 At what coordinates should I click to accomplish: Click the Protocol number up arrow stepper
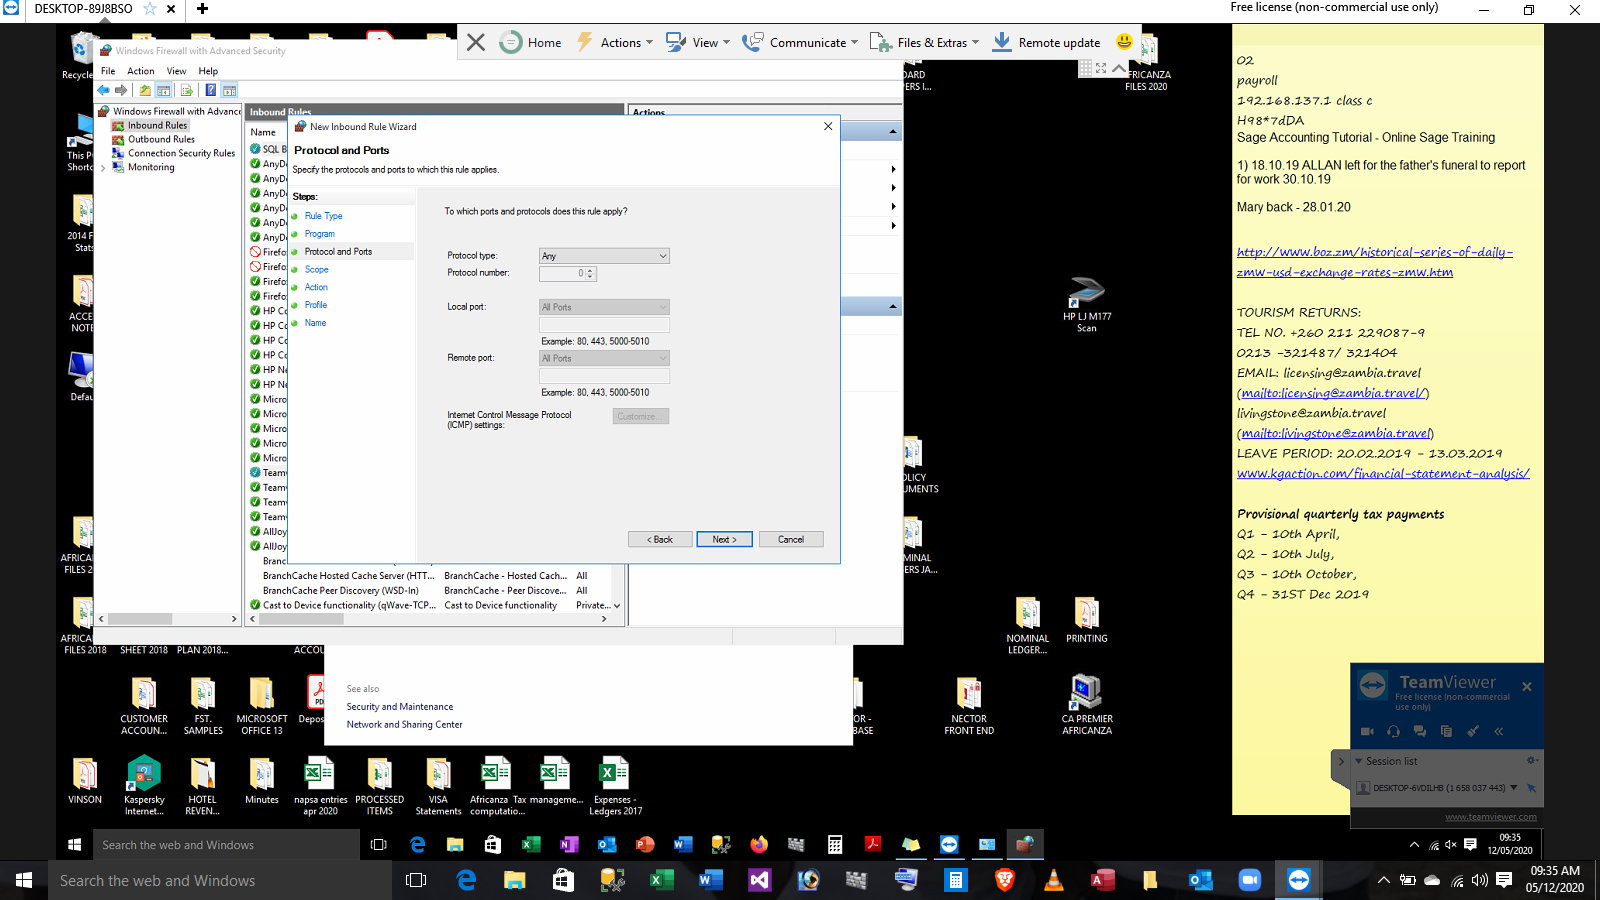(589, 270)
